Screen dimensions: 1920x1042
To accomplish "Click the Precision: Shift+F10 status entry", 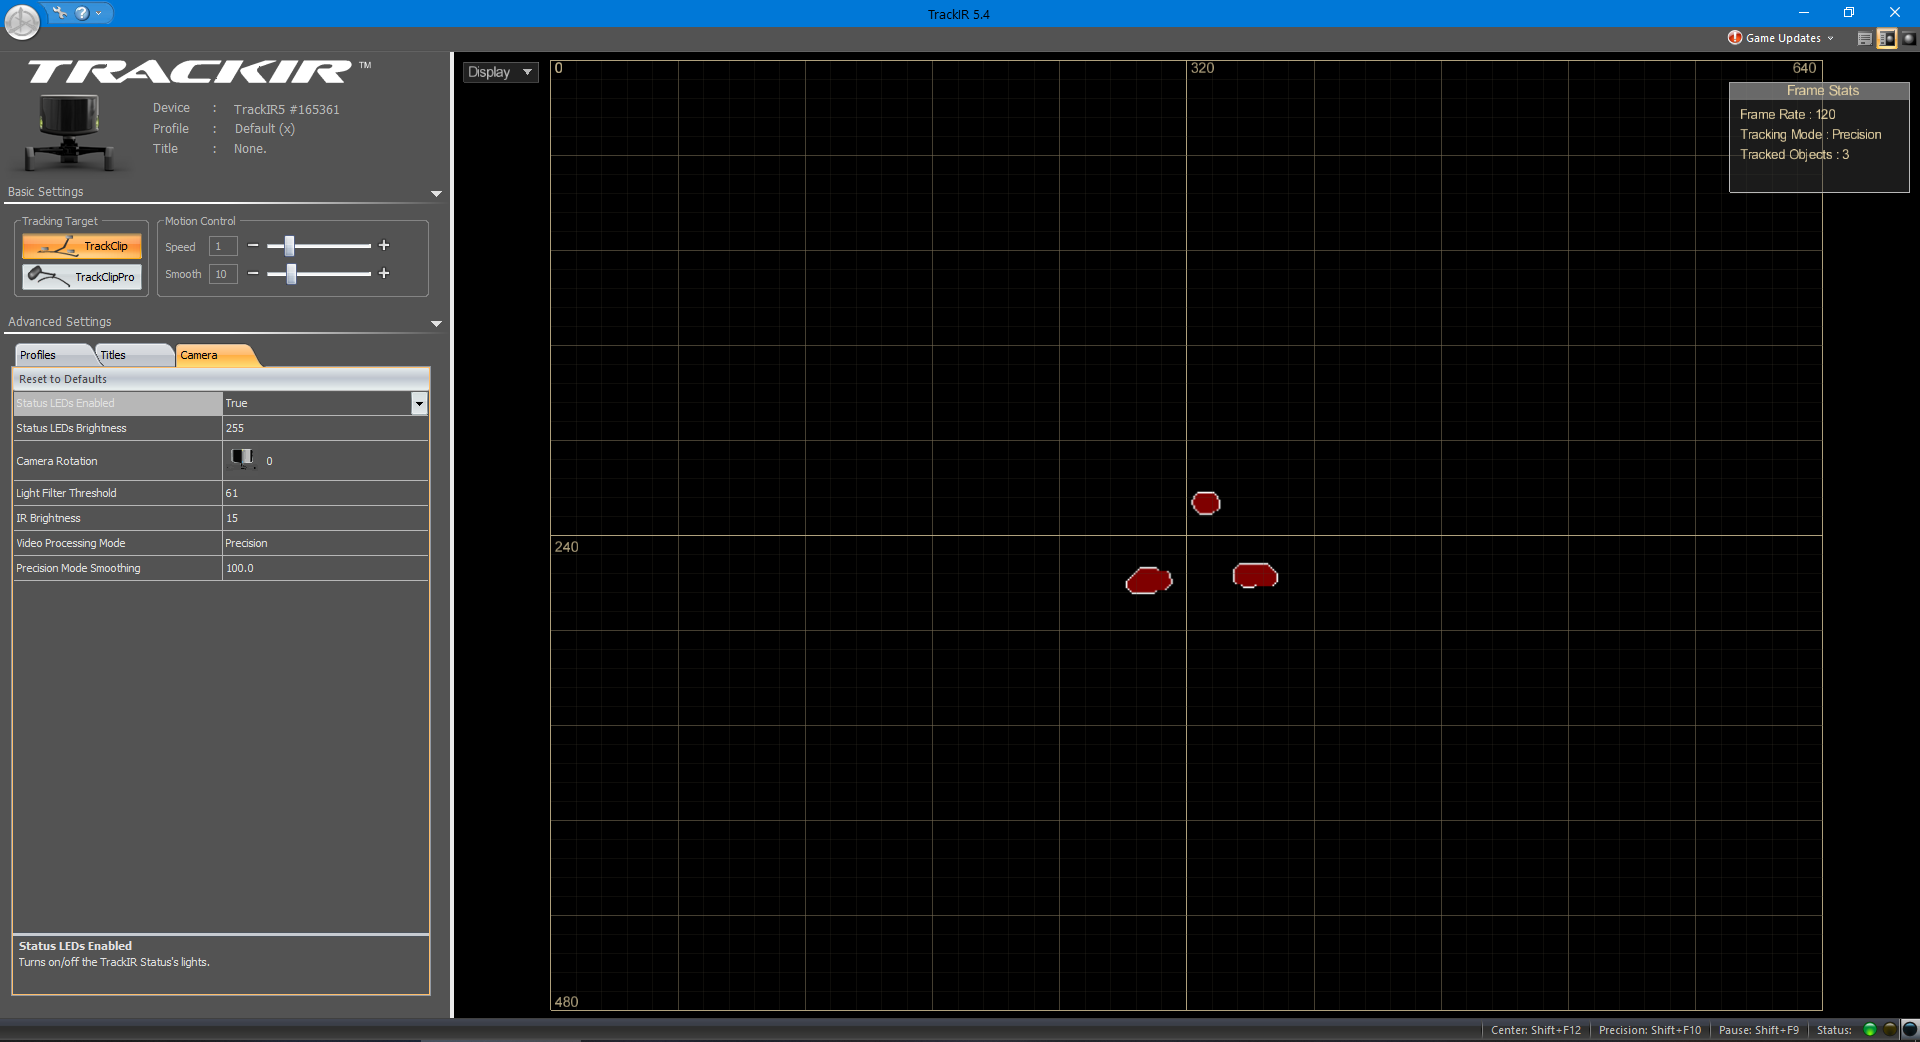I will (x=1649, y=1030).
